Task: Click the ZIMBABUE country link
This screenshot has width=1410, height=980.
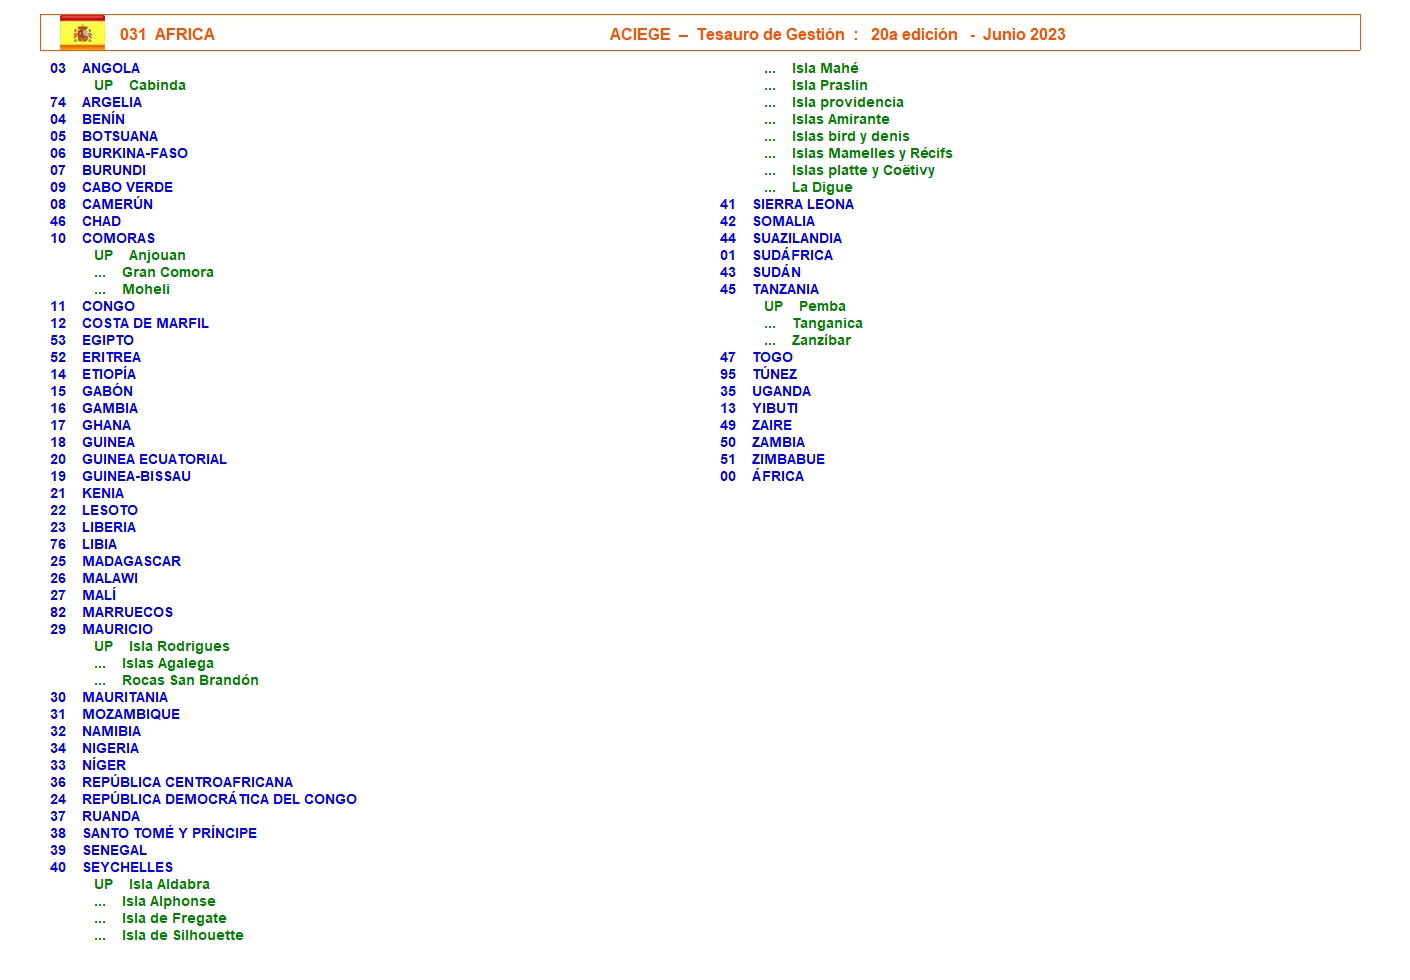Action: [788, 459]
